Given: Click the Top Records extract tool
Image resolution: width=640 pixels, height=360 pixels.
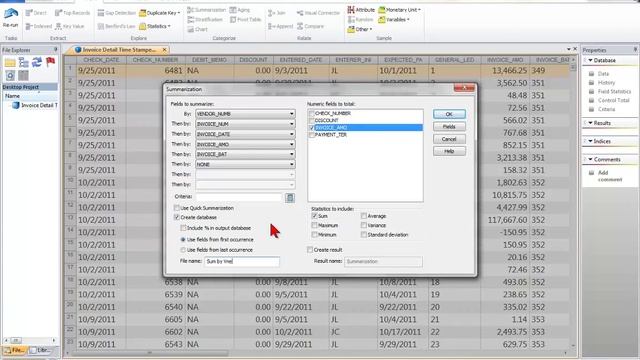Looking at the screenshot, I should (x=72, y=13).
